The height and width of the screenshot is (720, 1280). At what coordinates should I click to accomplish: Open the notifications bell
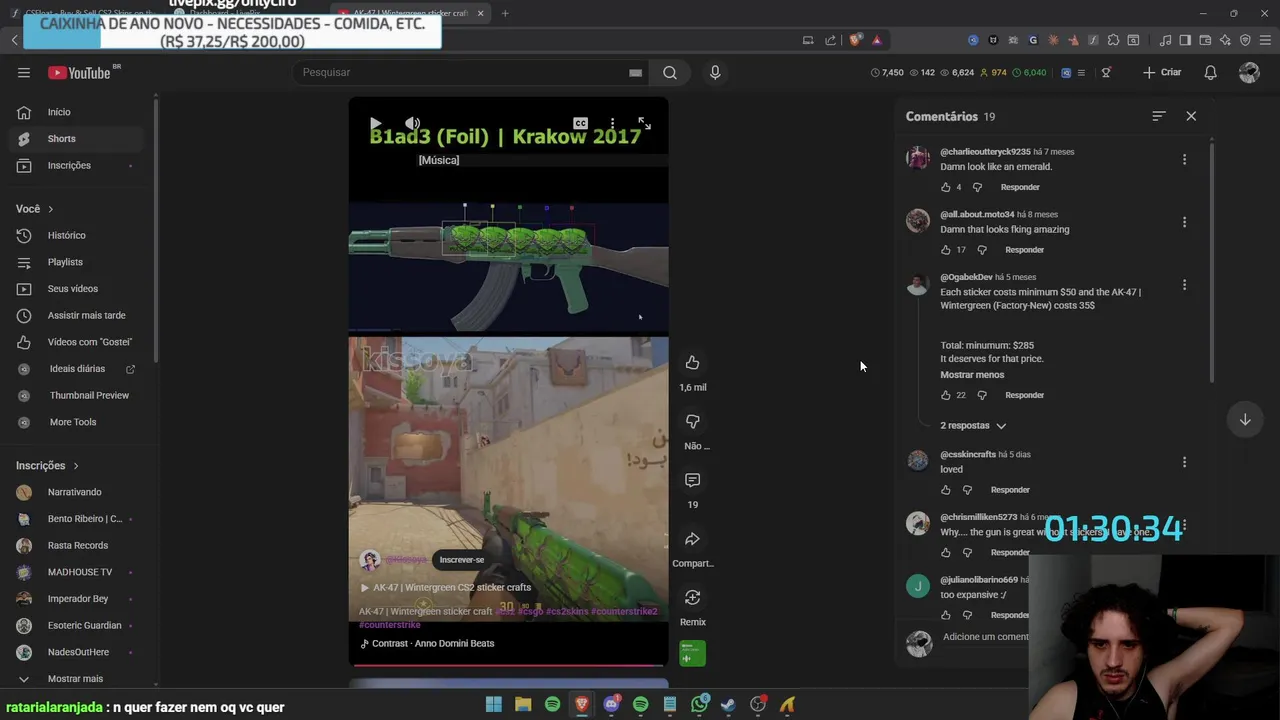(1210, 72)
